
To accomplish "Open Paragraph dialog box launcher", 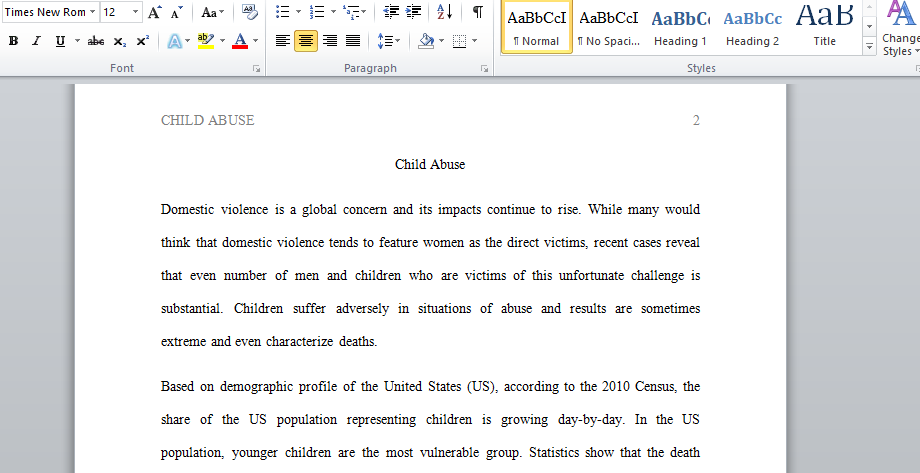I will tap(484, 69).
